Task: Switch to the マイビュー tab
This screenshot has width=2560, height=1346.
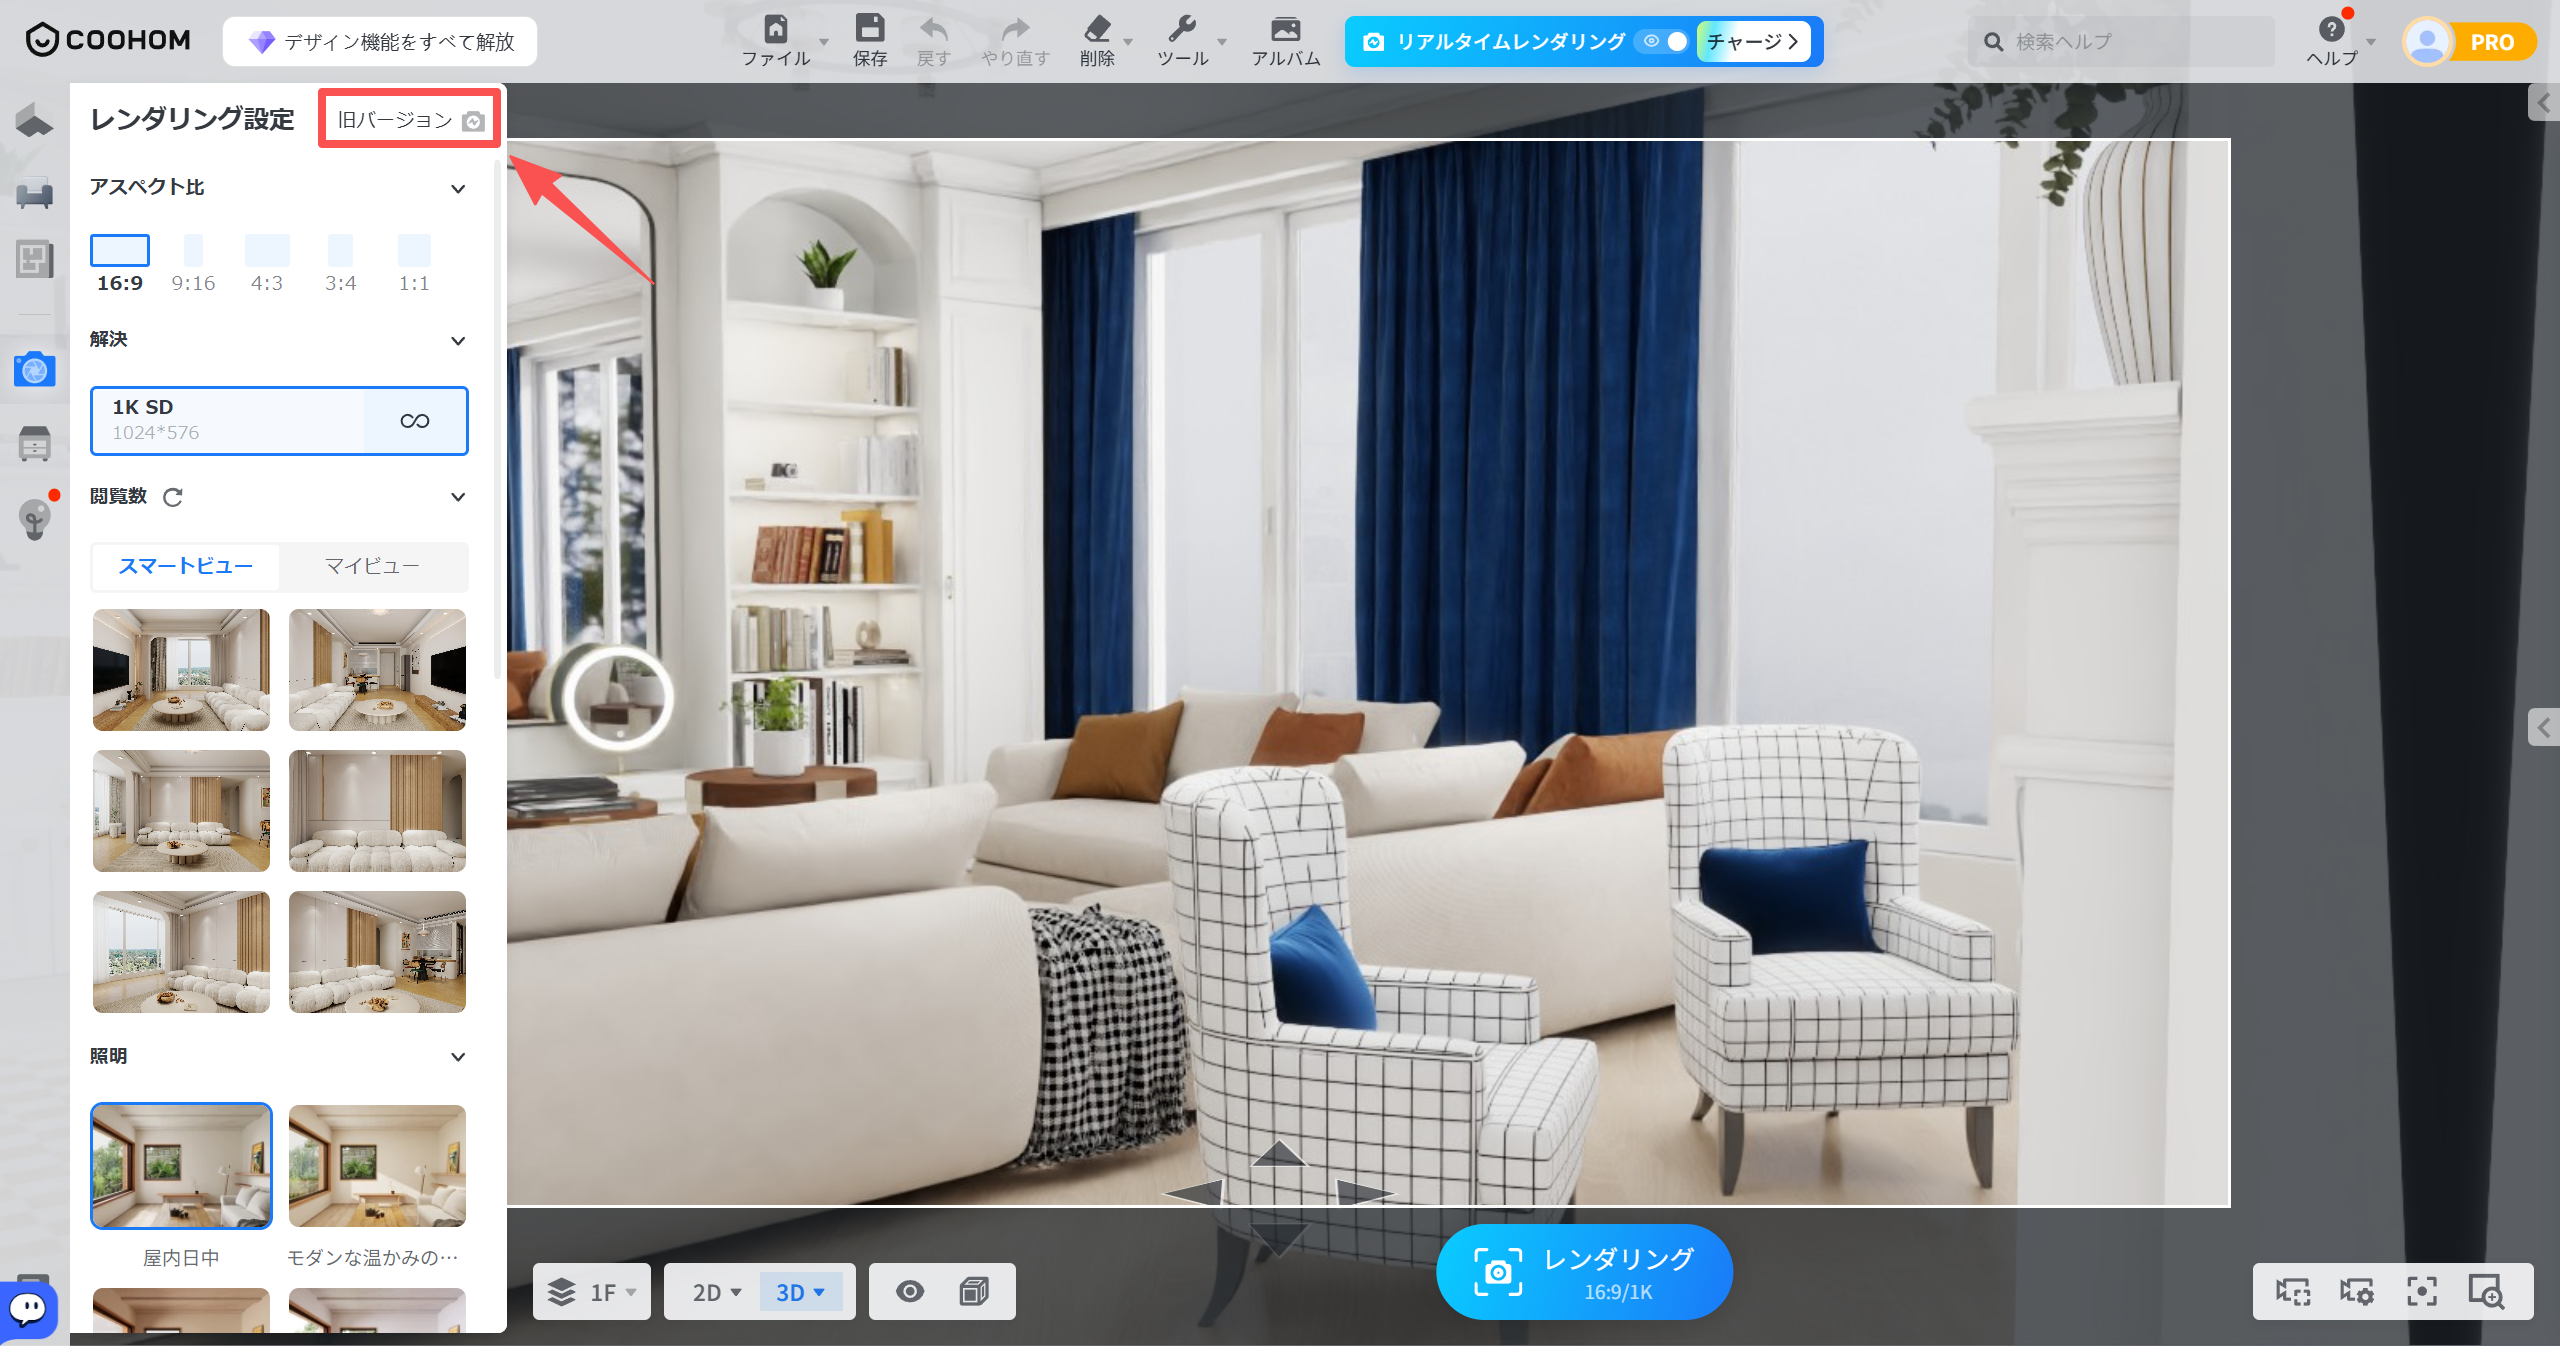Action: click(x=372, y=566)
